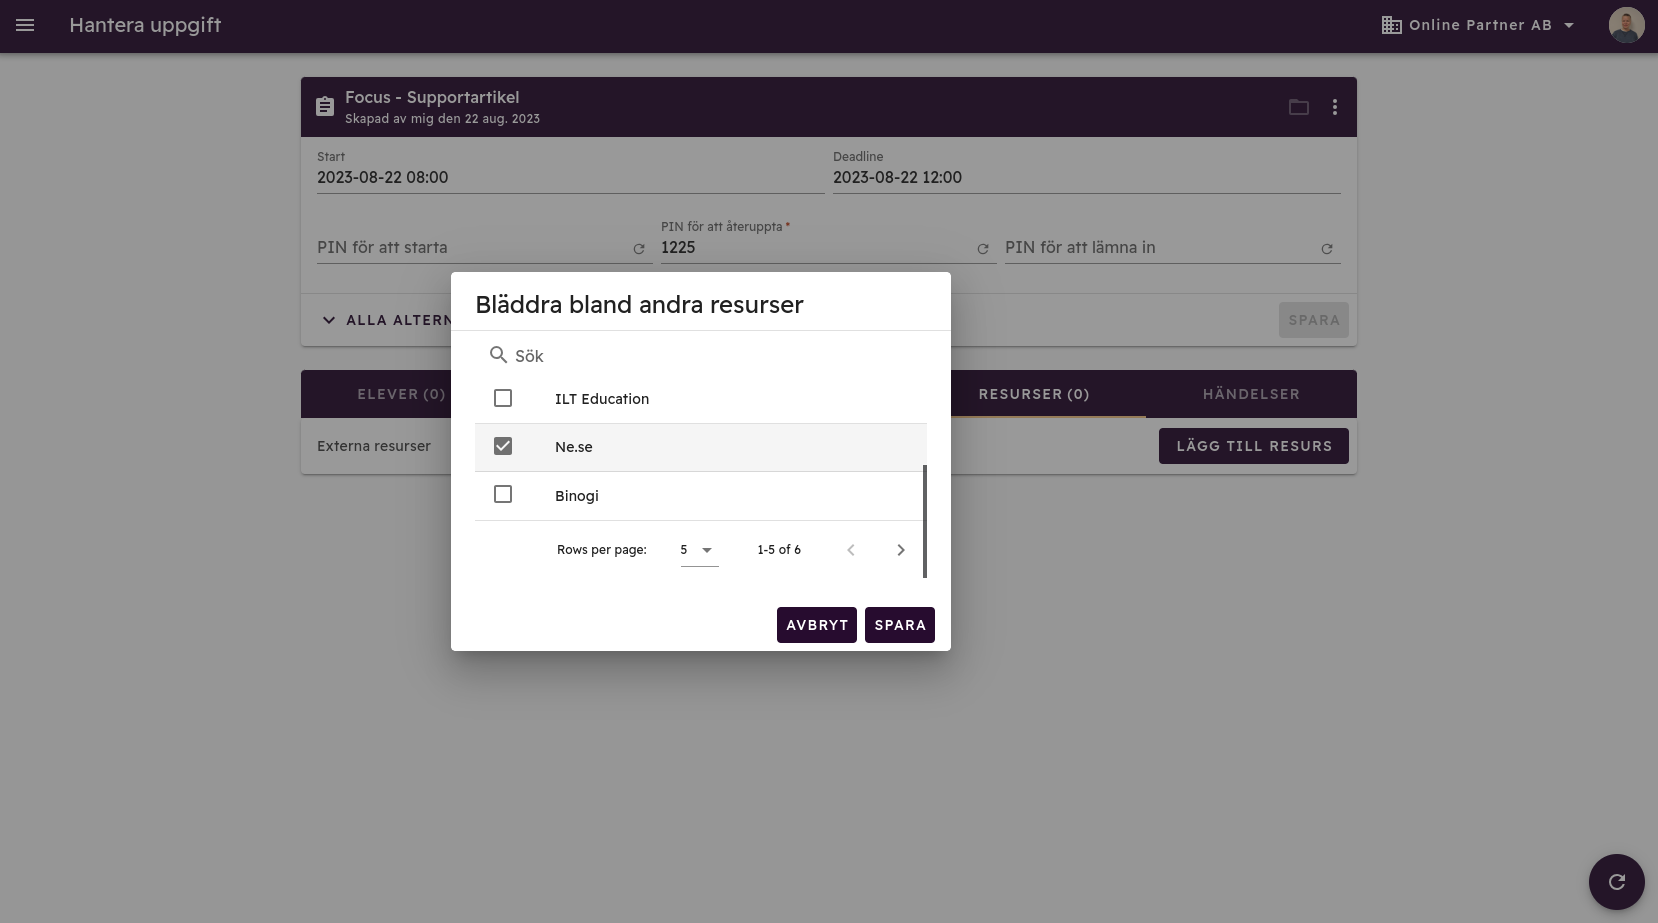Regenerate the PIN för att återuppta

pos(983,249)
